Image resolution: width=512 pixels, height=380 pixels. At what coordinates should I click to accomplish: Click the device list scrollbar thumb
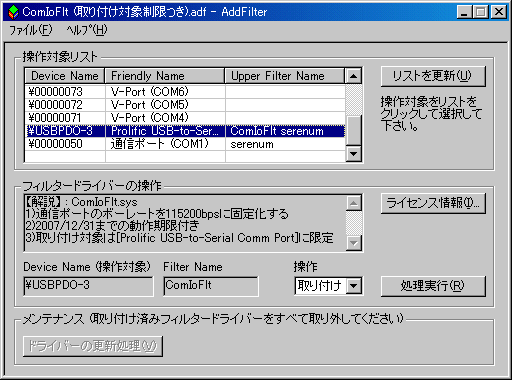[353, 131]
